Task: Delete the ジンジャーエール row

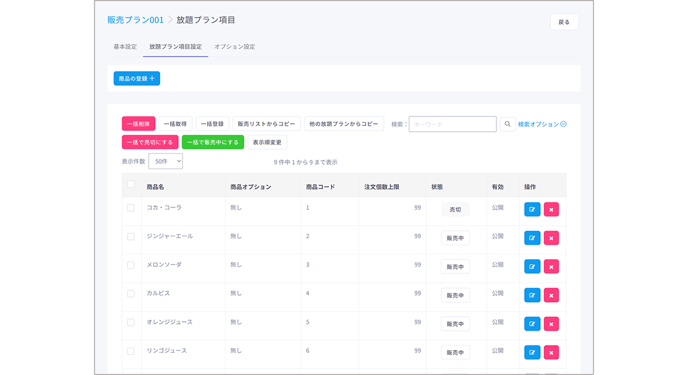Action: 551,238
